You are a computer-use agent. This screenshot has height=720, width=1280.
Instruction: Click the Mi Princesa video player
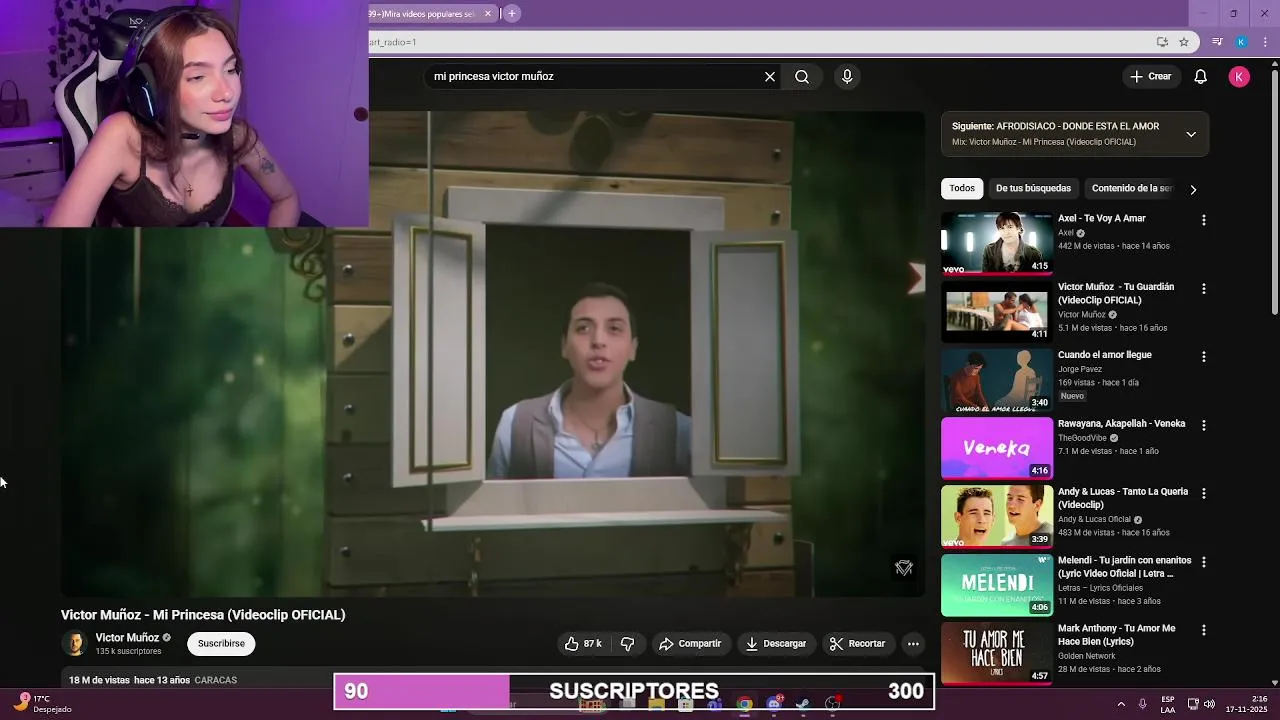pos(492,354)
